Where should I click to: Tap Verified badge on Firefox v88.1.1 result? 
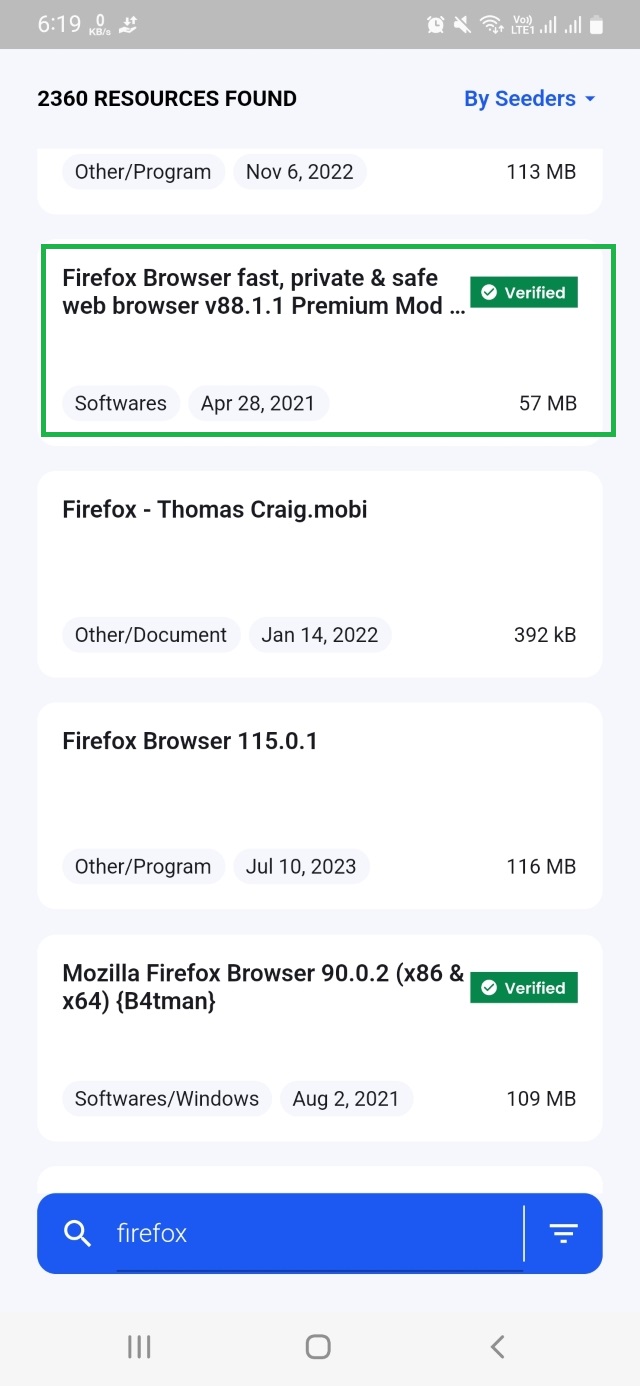[524, 293]
